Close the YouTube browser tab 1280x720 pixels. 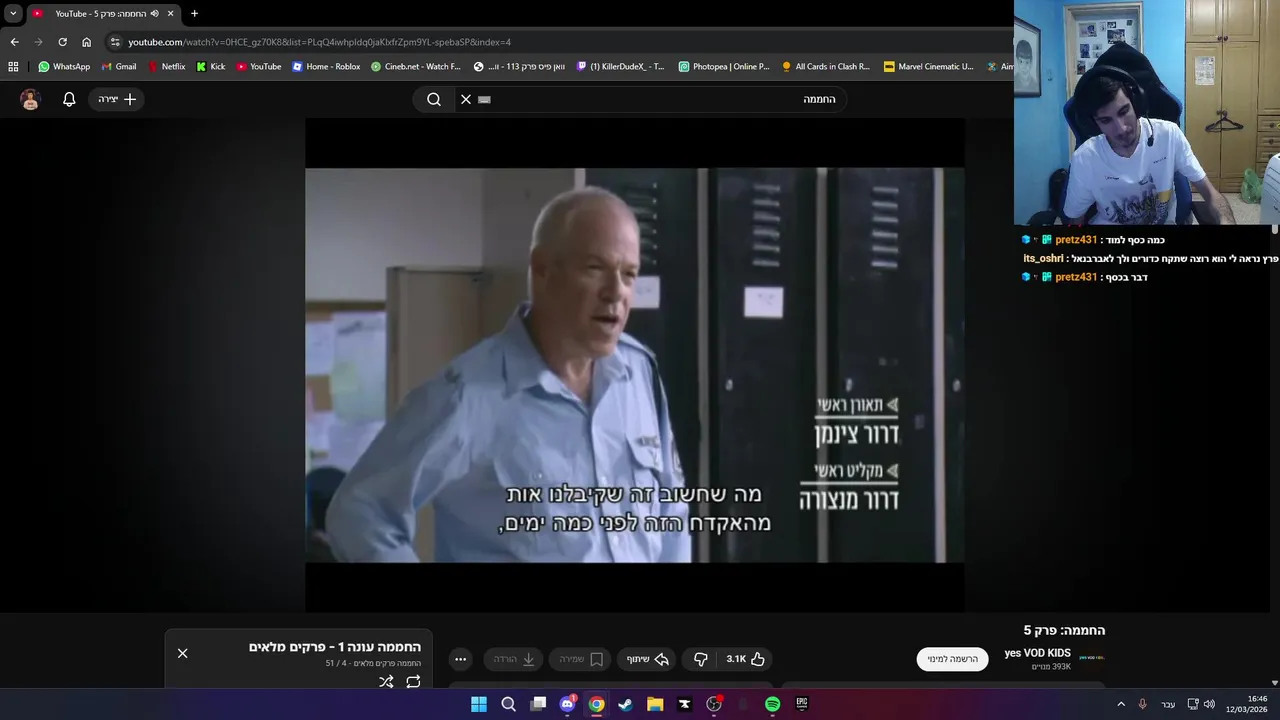(170, 14)
